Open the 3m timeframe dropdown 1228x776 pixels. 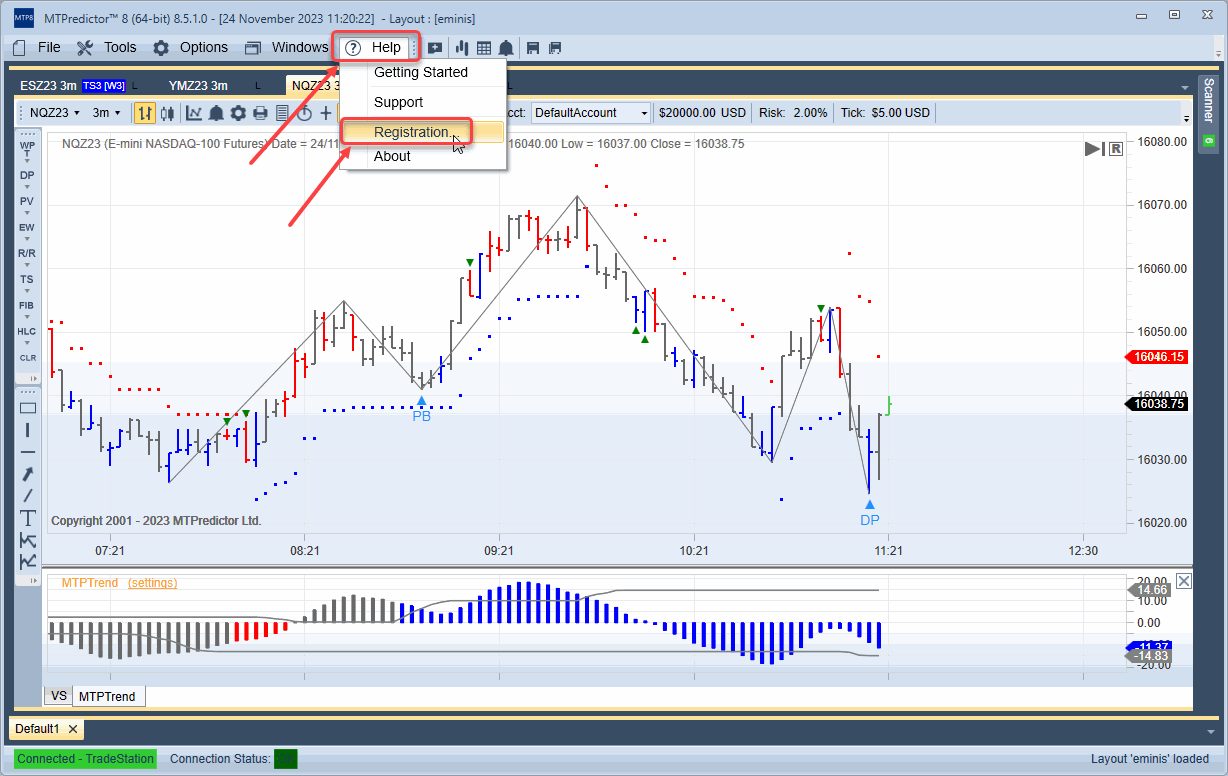pos(106,113)
